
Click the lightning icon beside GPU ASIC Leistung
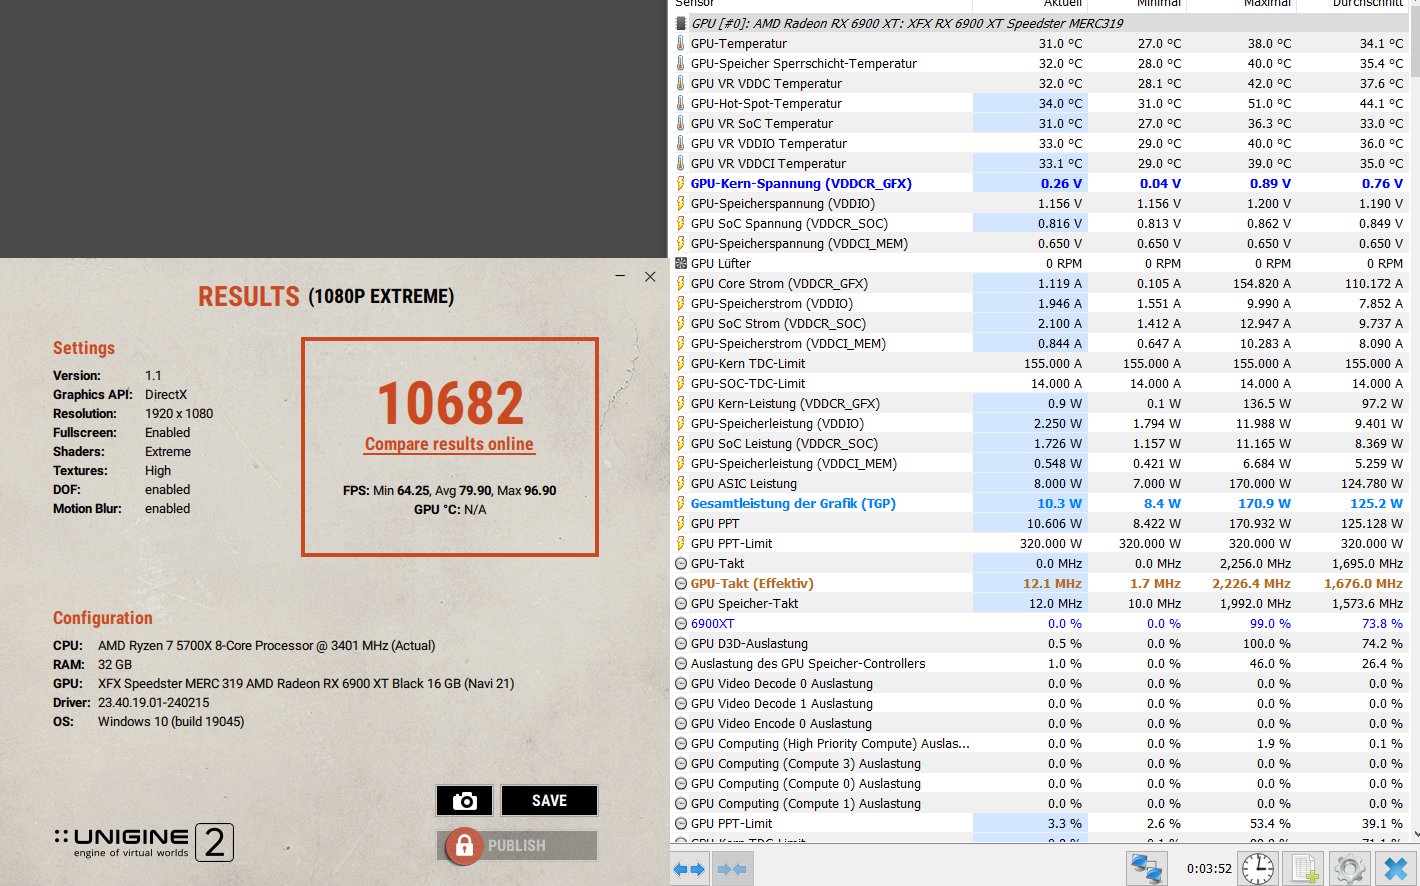pos(681,483)
